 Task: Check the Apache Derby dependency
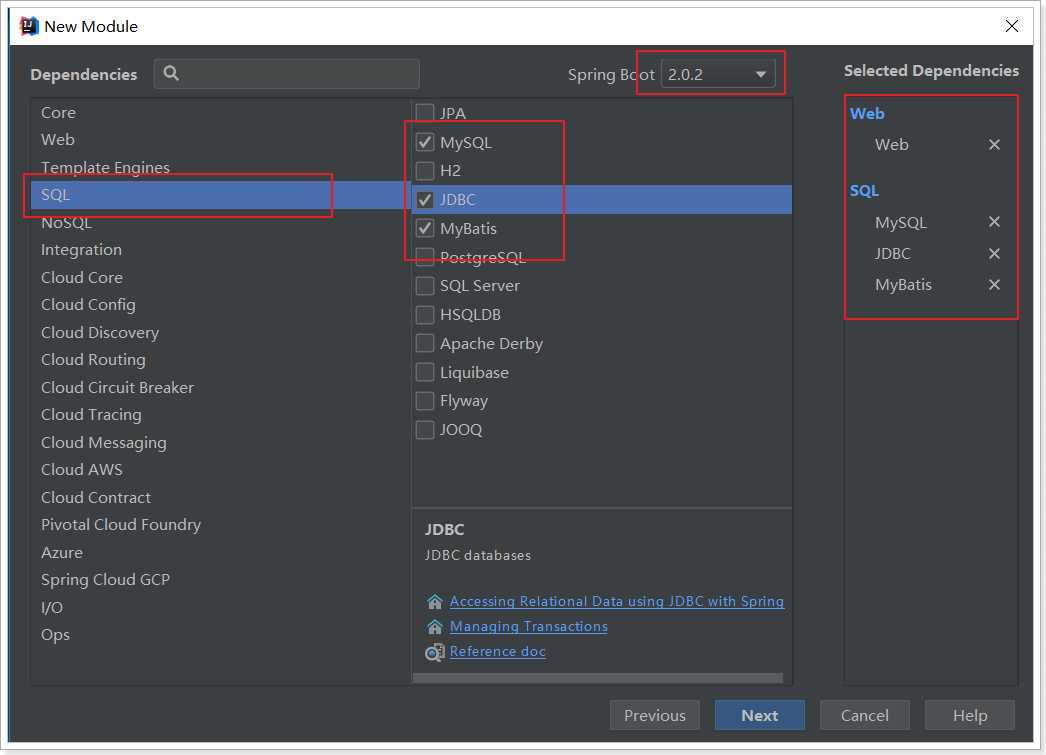[x=425, y=343]
